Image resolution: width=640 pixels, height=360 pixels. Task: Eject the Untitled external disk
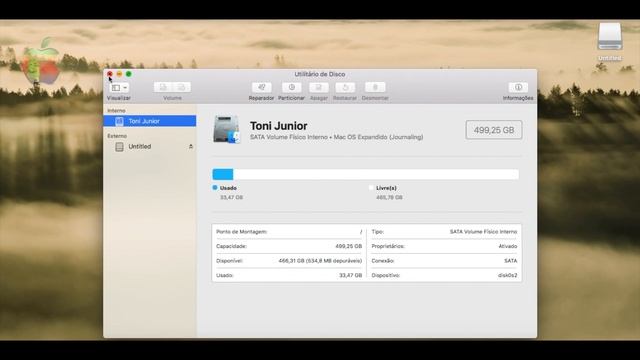(x=191, y=147)
